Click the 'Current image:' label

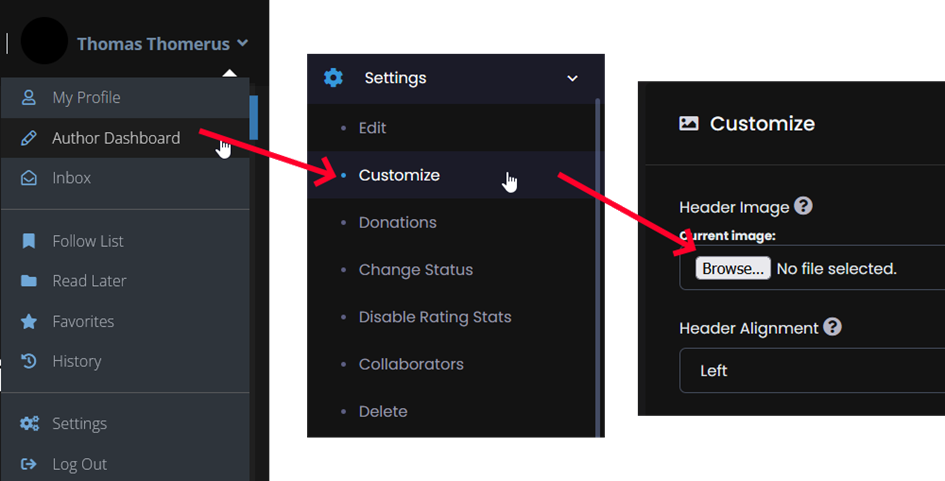[727, 236]
